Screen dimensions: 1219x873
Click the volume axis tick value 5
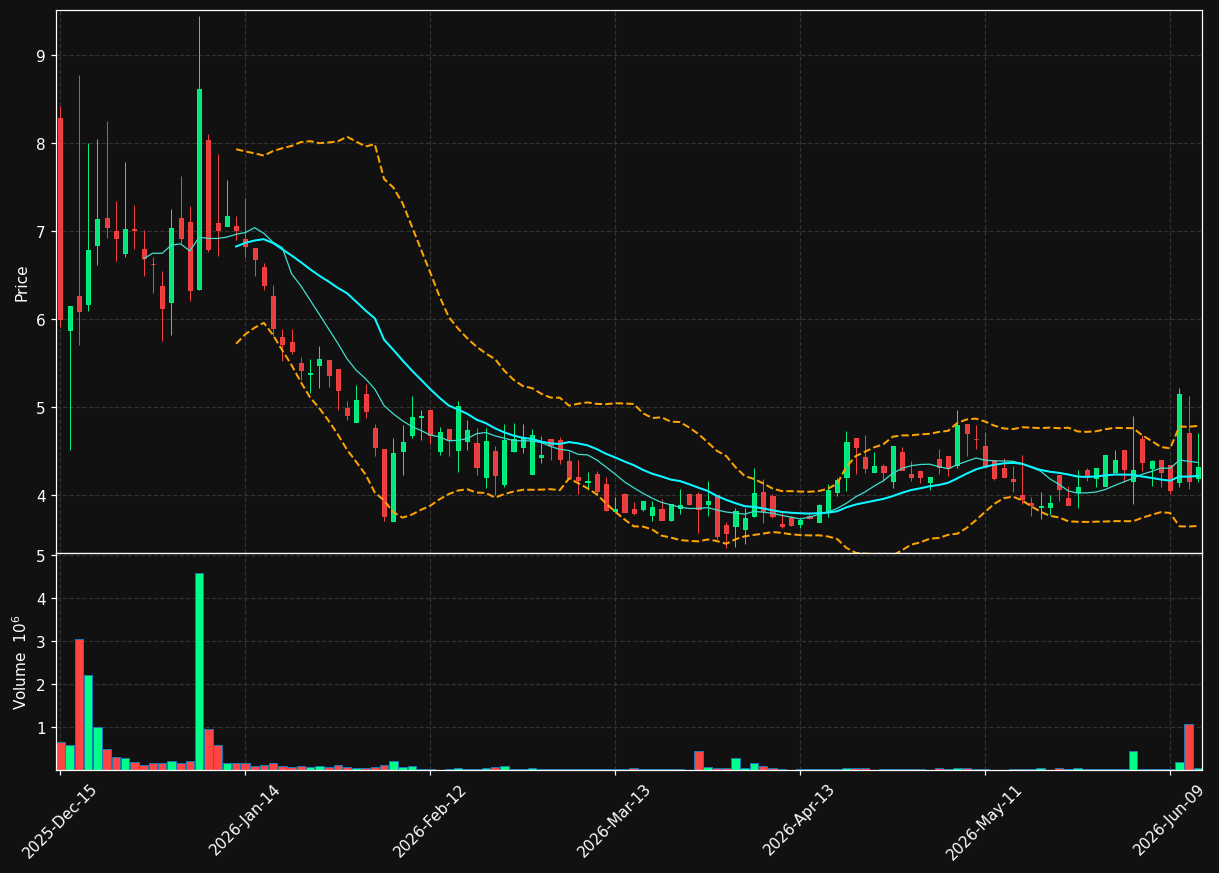(x=41, y=556)
